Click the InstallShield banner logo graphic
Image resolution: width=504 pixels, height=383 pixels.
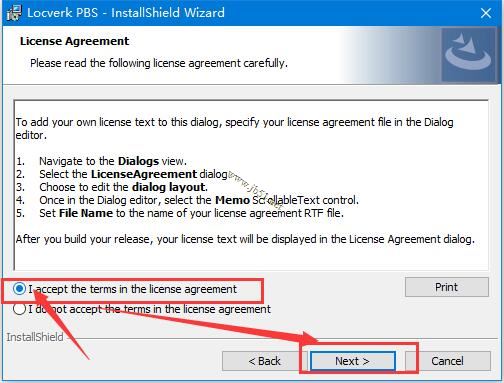click(470, 55)
